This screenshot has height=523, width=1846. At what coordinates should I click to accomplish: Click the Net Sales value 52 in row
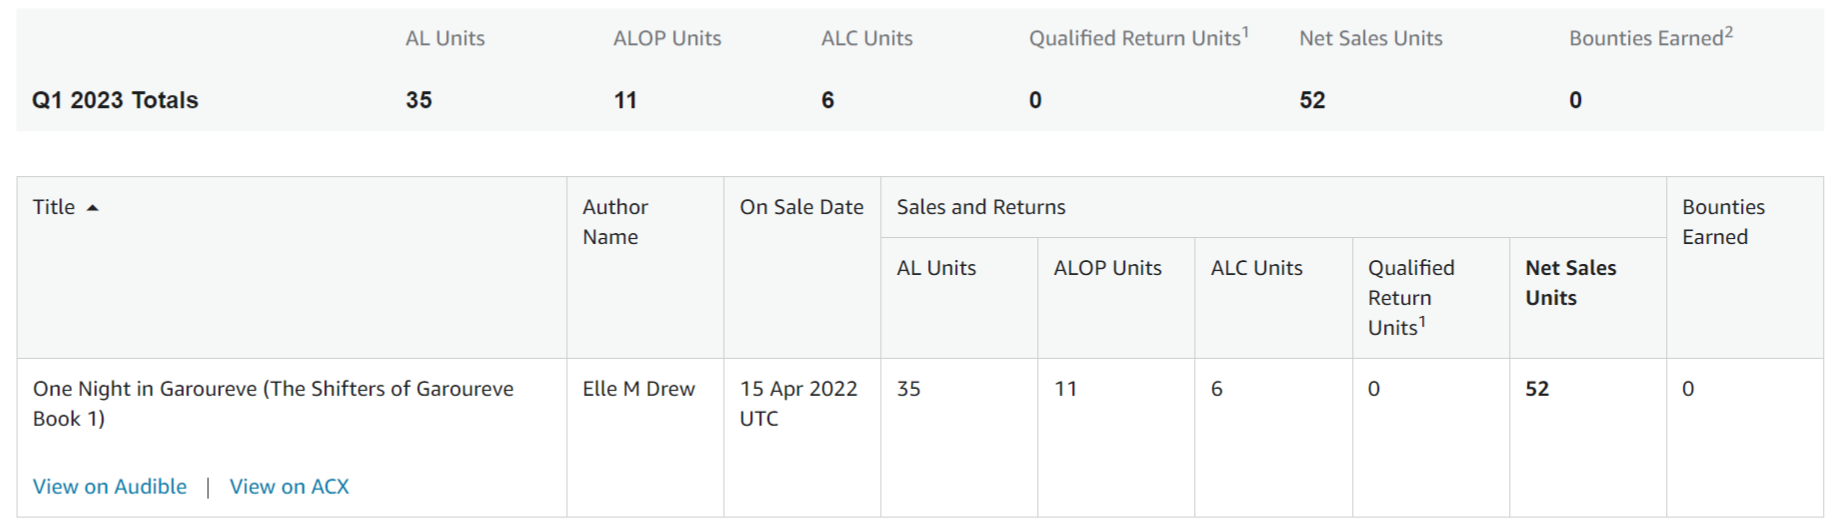(1537, 389)
